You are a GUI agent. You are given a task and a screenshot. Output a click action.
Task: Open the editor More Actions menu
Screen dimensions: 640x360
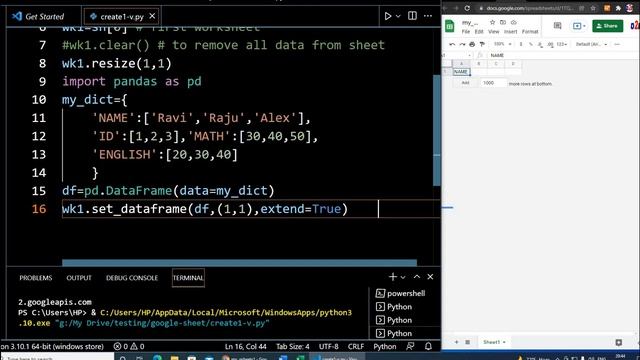(x=428, y=16)
